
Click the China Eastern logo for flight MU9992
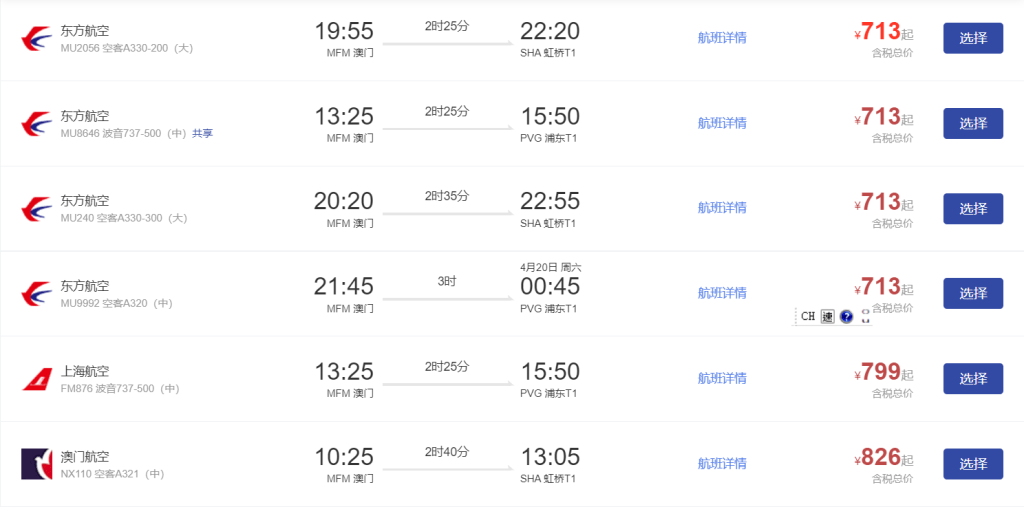point(36,294)
